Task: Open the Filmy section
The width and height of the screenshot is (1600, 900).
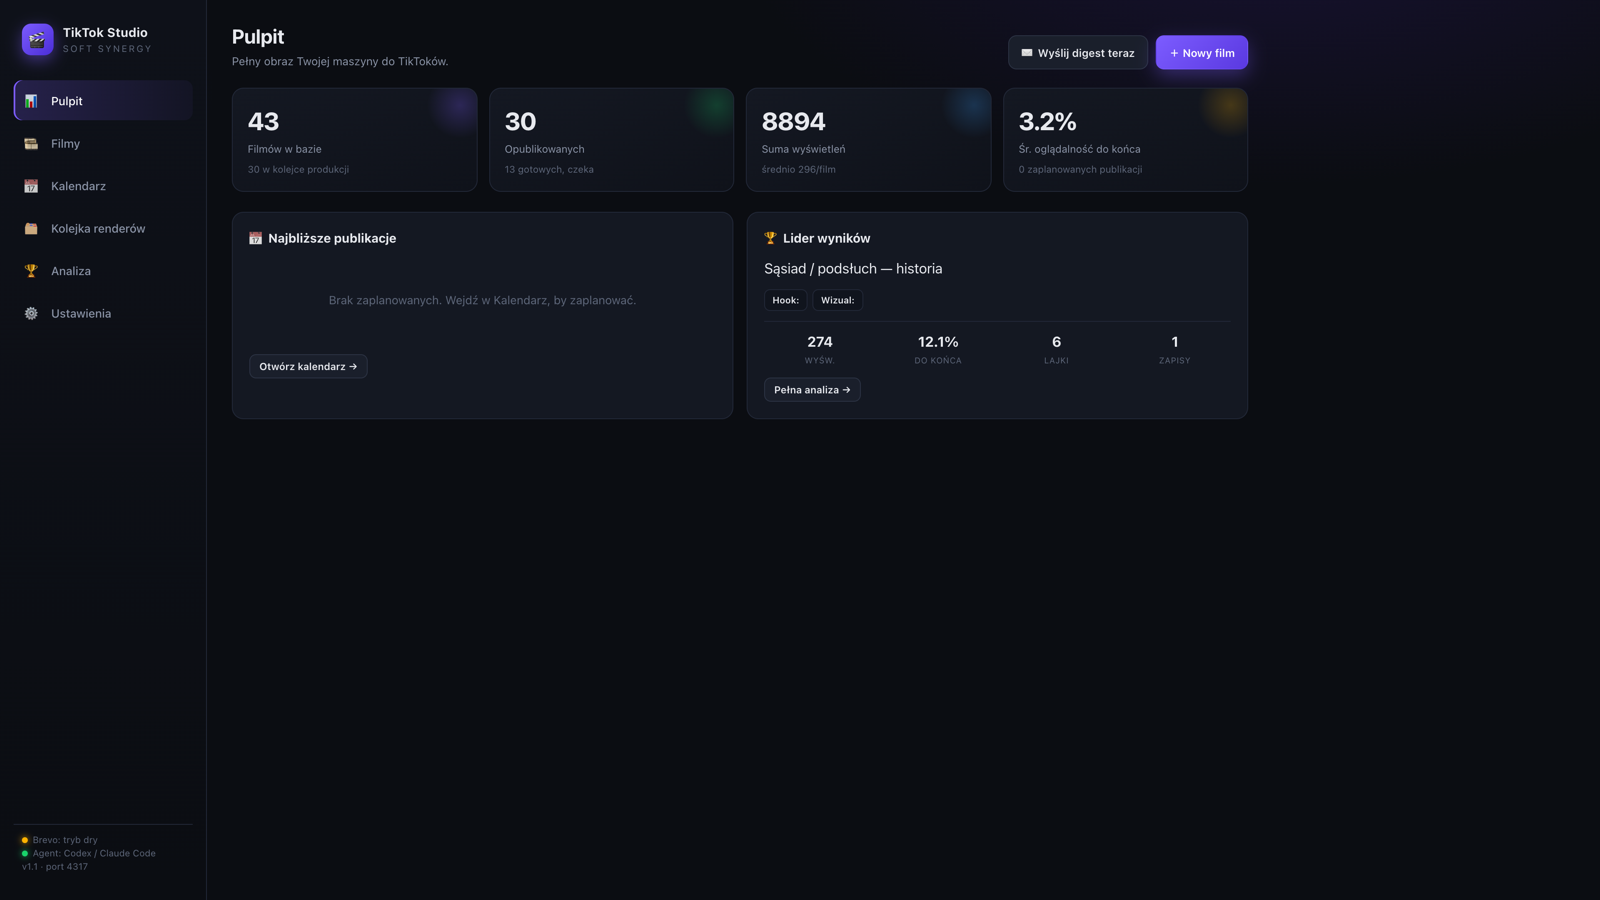Action: (x=103, y=144)
